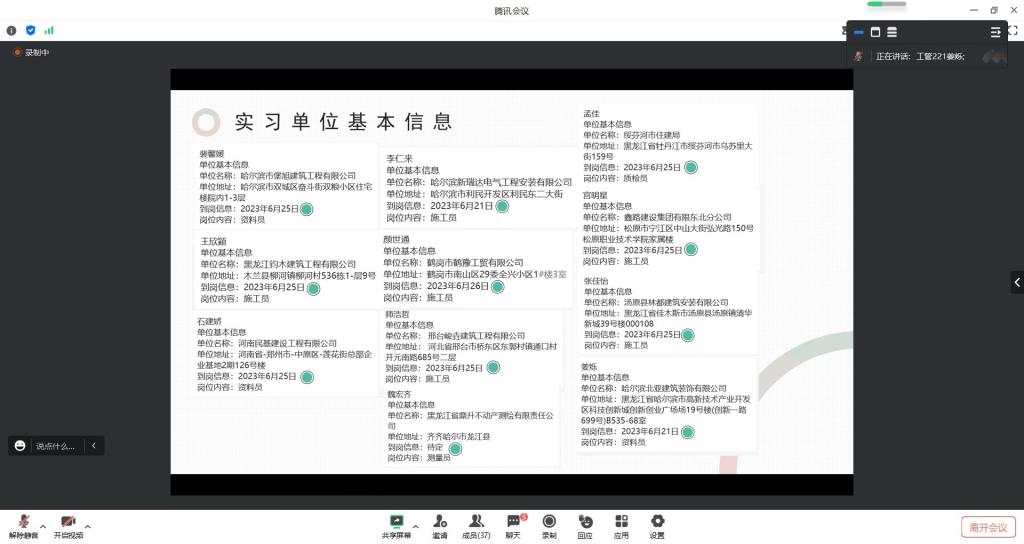The image size is (1024, 544).
Task: Switch speaker panel to window-style layout
Action: tap(875, 32)
